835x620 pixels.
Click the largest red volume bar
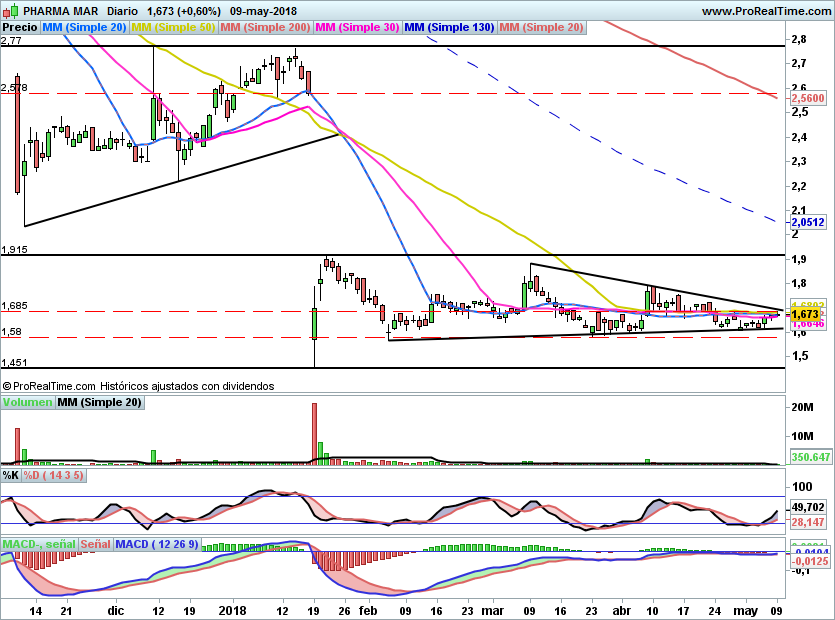point(314,434)
